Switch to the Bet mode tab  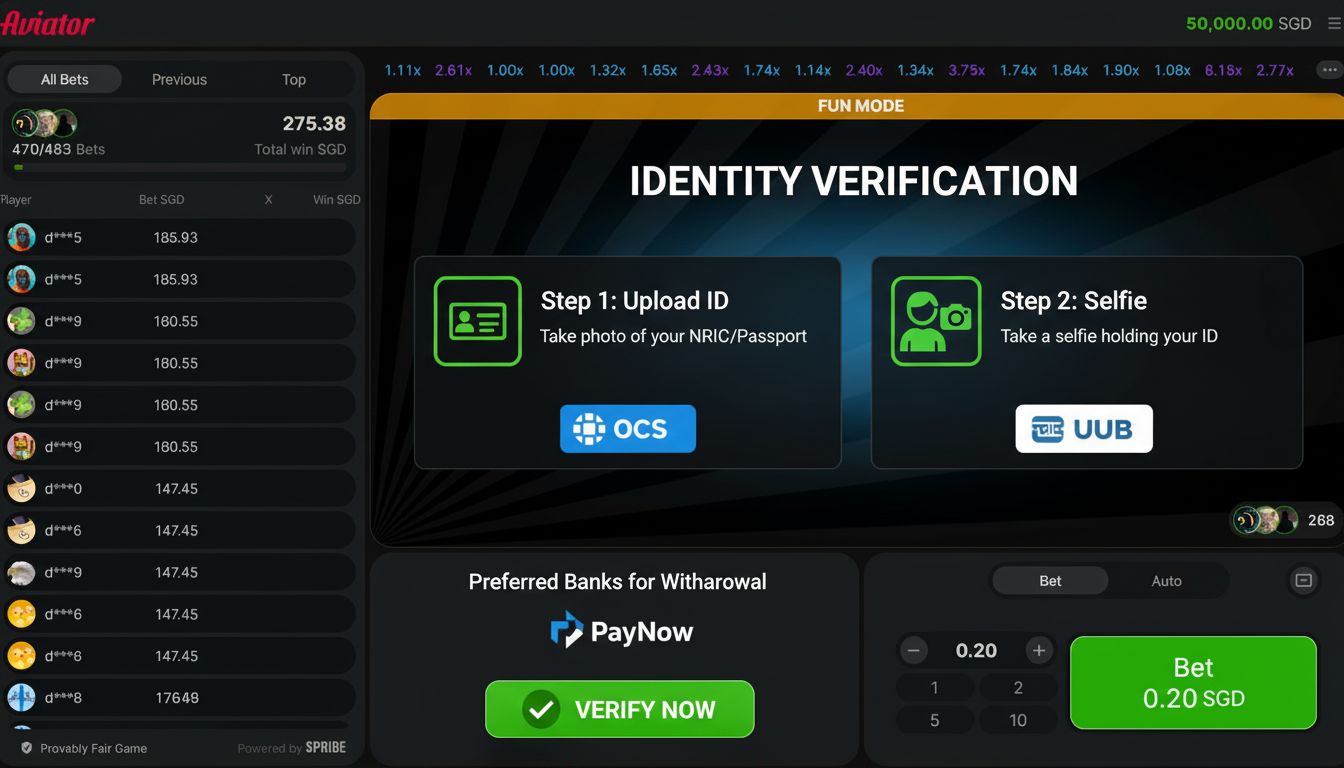[1050, 581]
